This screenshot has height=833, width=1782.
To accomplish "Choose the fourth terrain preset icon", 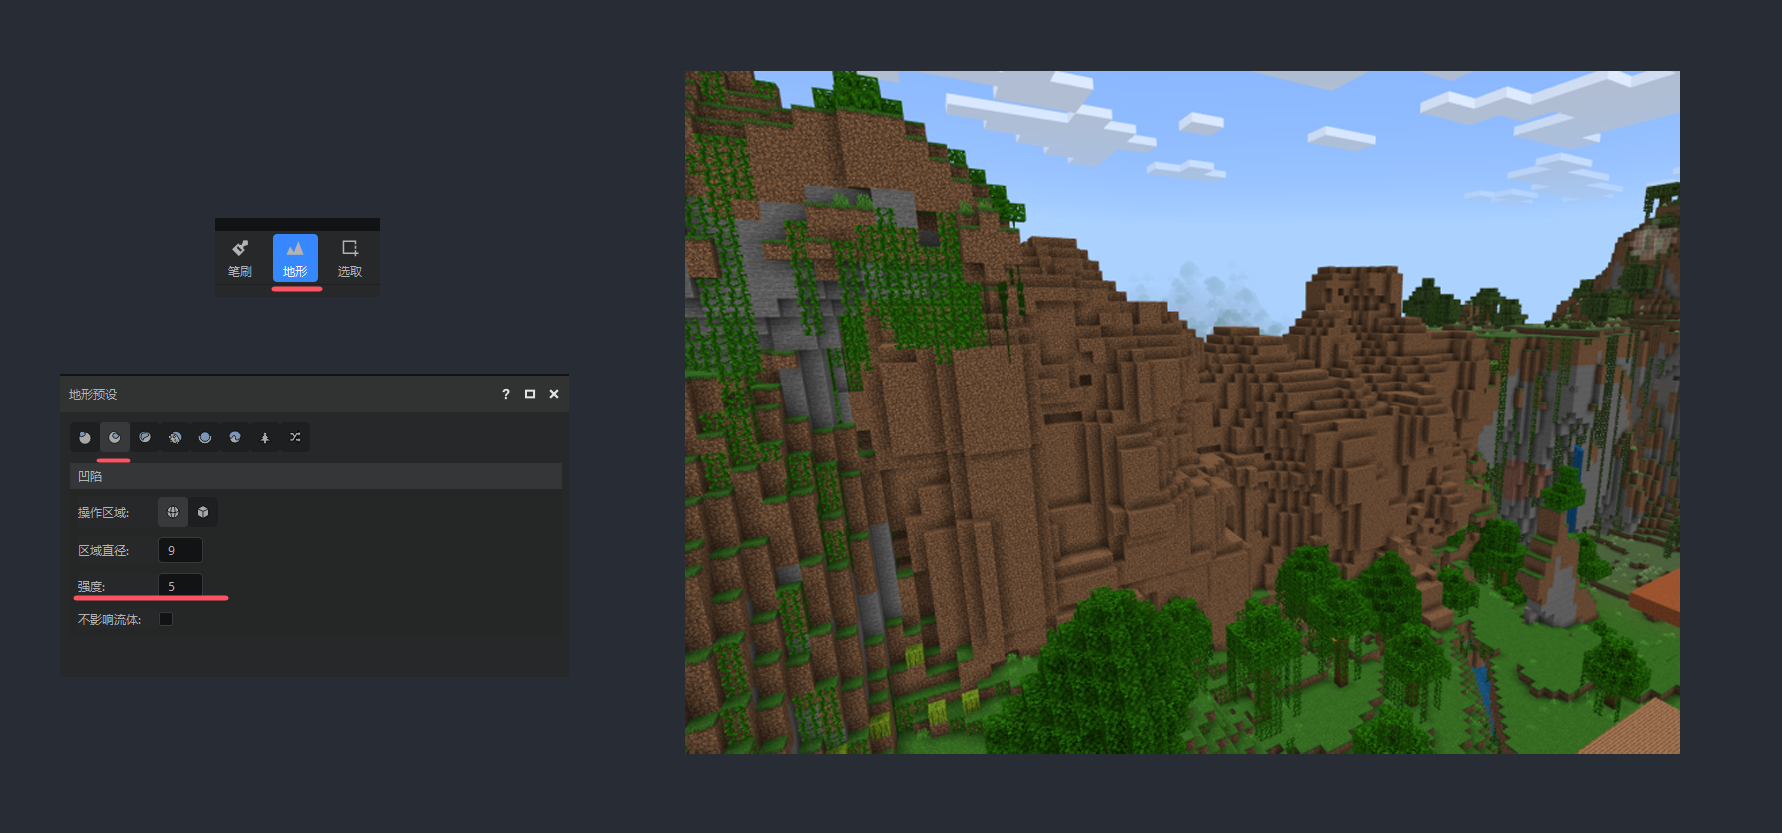I will point(175,437).
